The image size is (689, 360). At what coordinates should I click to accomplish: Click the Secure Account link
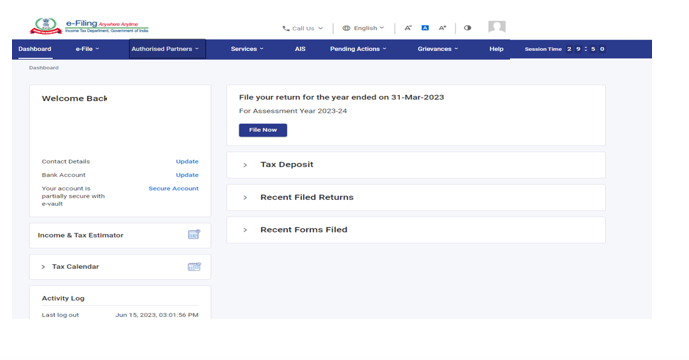174,188
